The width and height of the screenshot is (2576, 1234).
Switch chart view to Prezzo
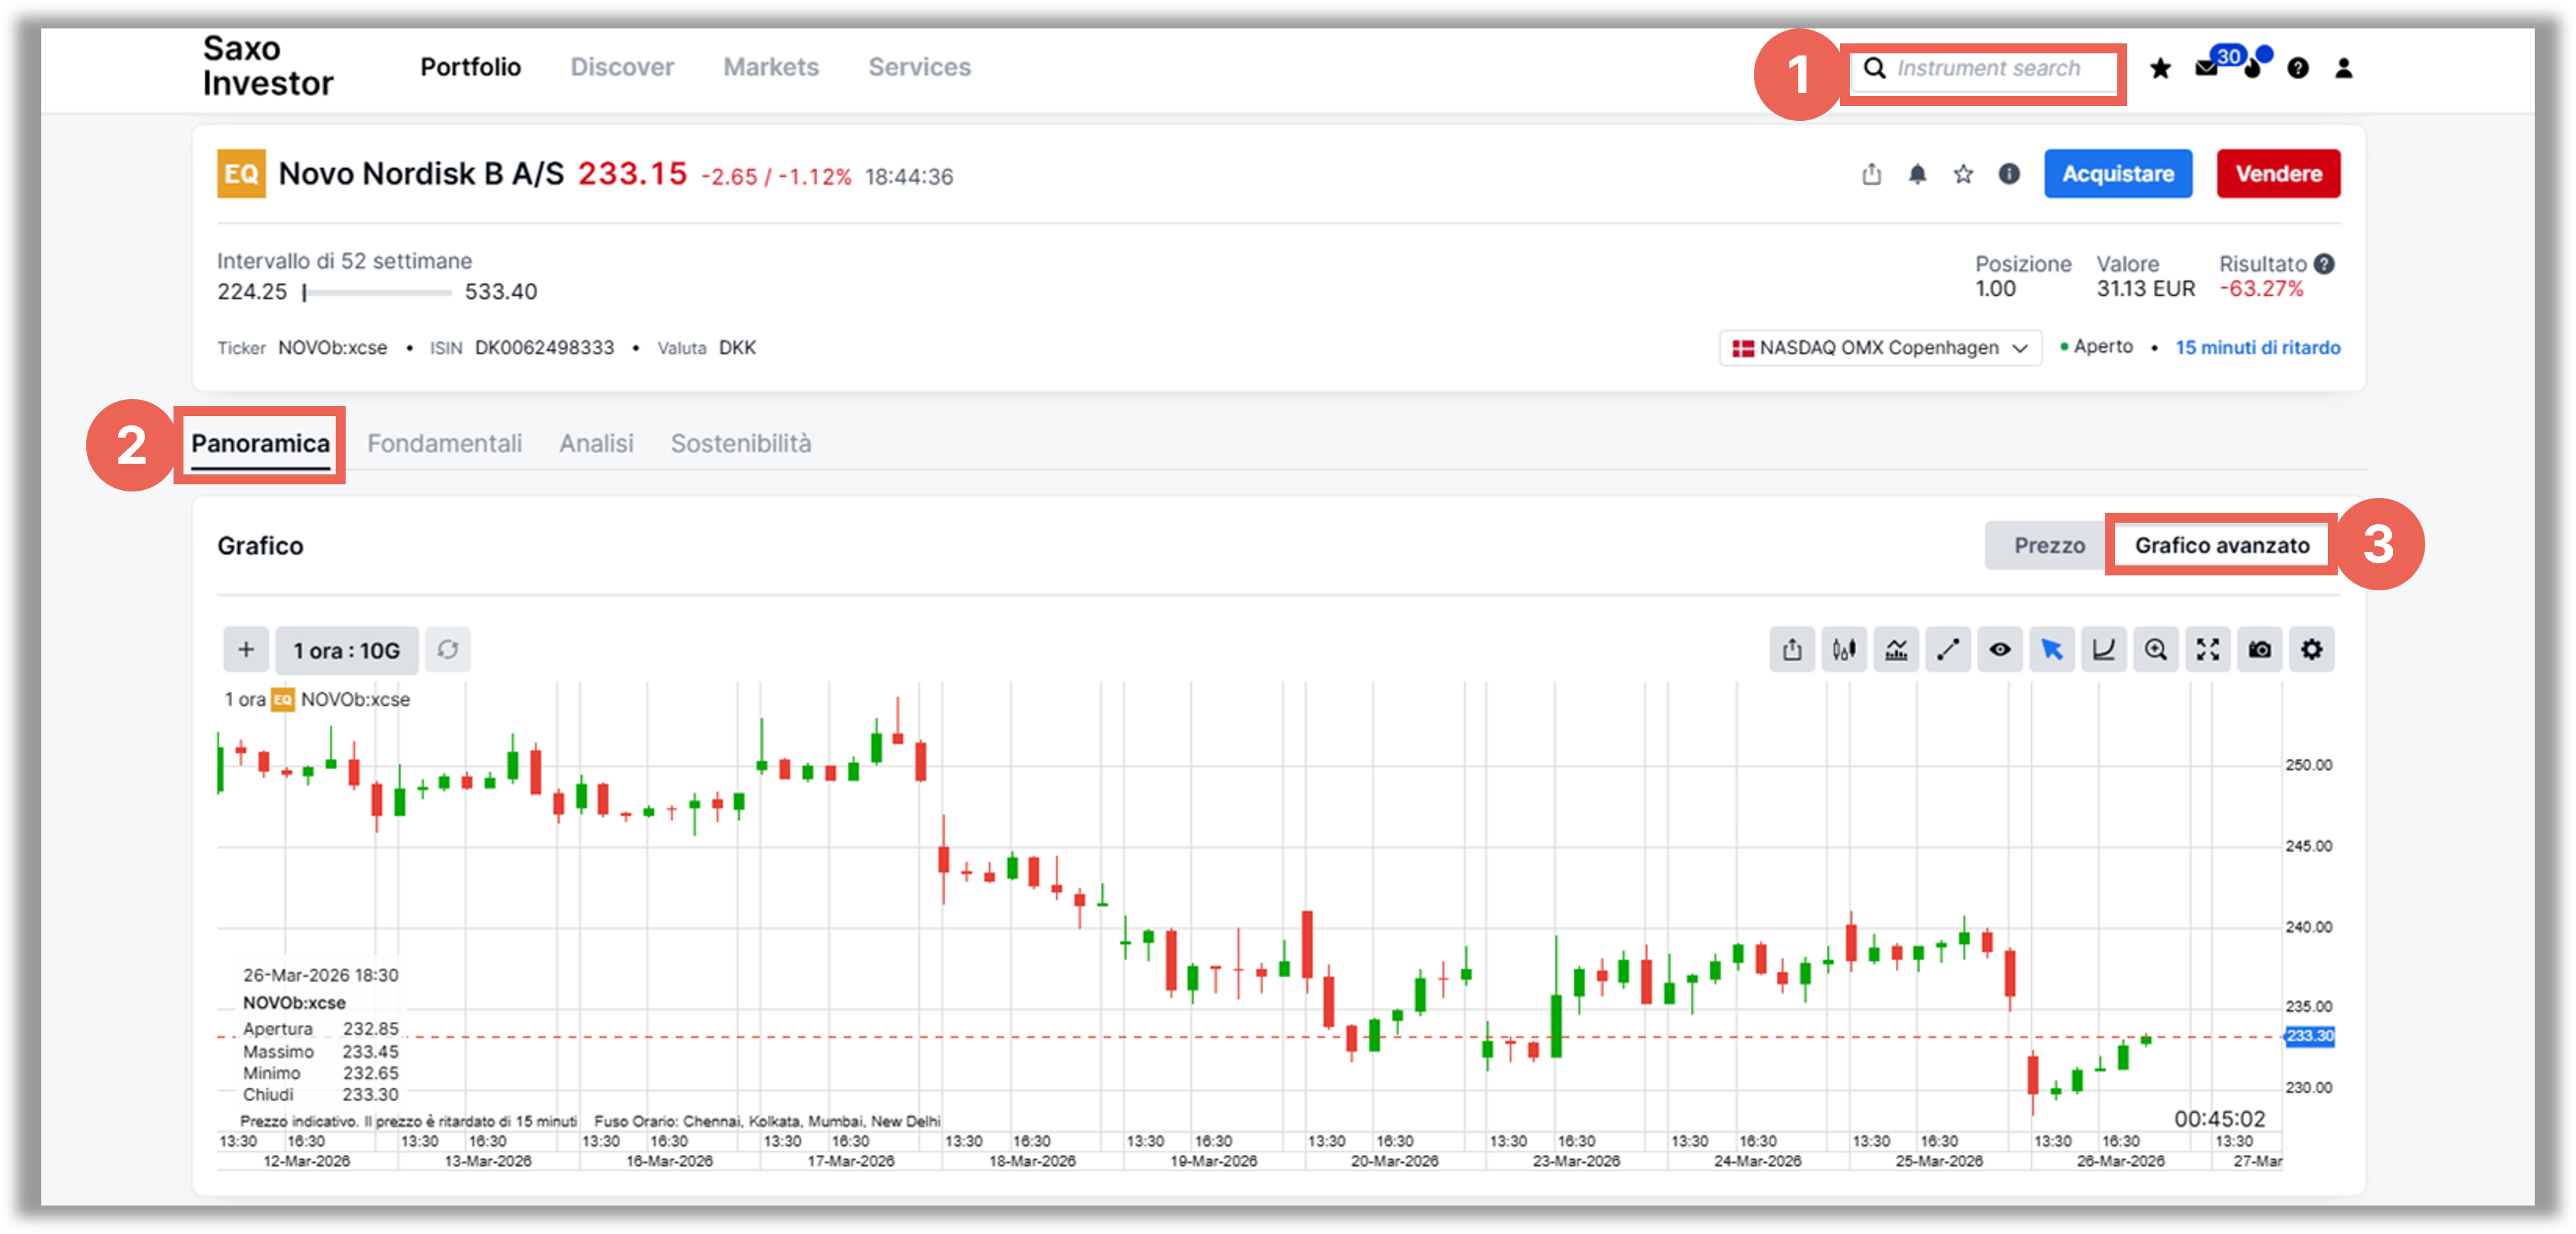click(2049, 545)
